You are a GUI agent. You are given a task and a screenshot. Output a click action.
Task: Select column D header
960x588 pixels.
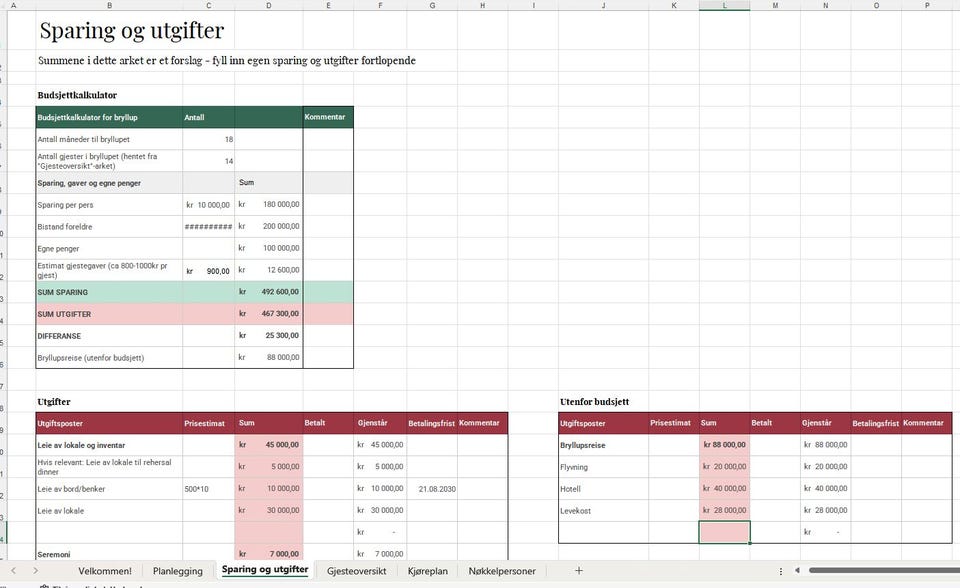269,6
